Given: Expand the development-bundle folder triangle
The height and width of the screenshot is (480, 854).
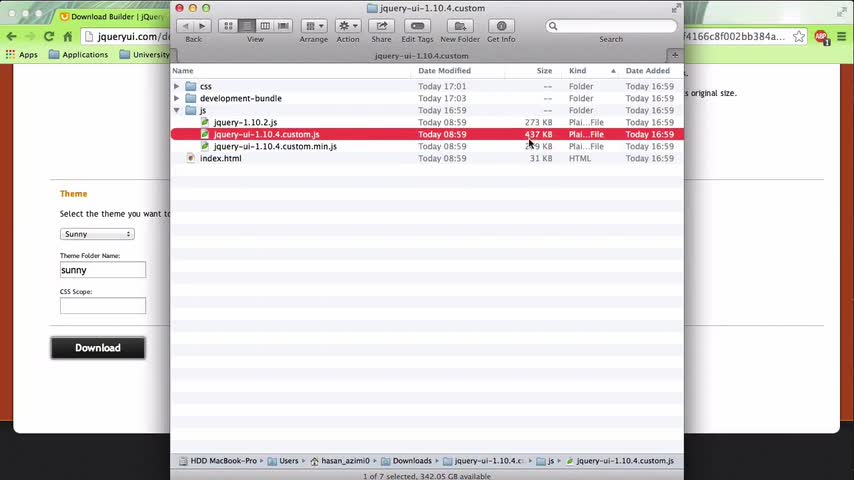Looking at the screenshot, I should click(x=176, y=98).
